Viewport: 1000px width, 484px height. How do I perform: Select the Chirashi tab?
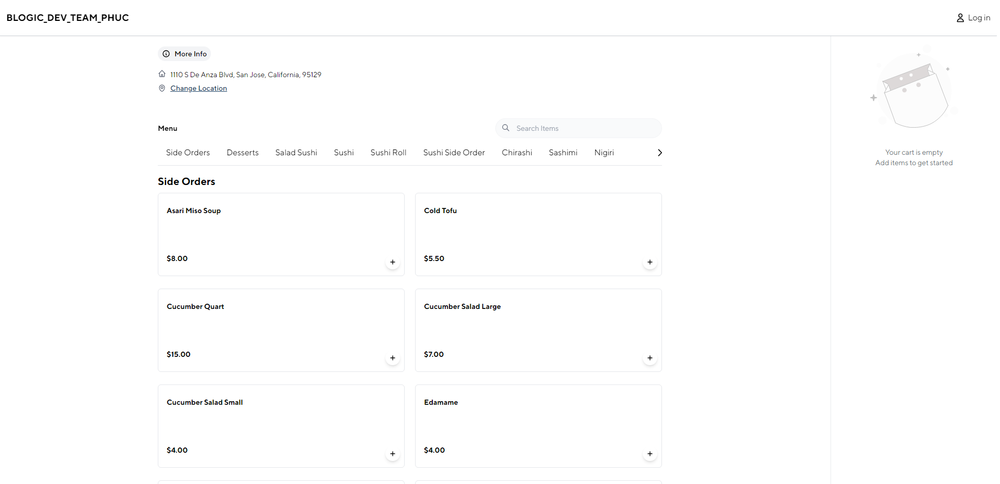tap(517, 152)
